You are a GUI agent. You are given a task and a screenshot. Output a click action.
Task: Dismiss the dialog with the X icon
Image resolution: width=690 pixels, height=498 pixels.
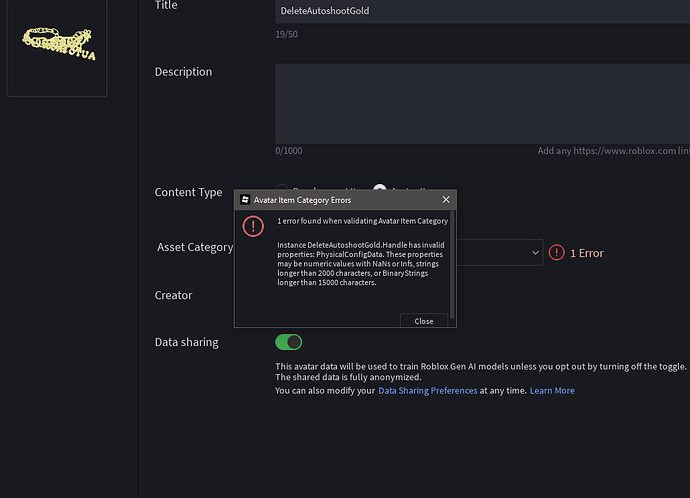pos(446,200)
